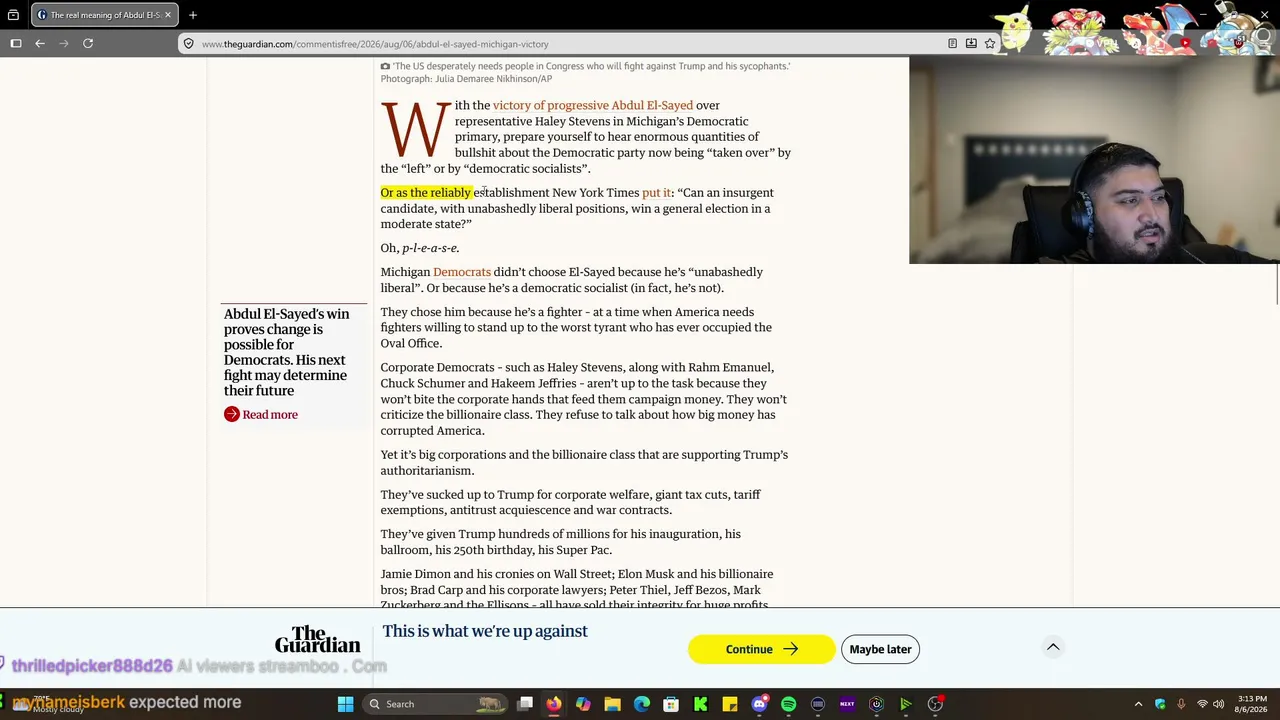Go back to the previous page
Screen dimensions: 1280x720
(40, 44)
